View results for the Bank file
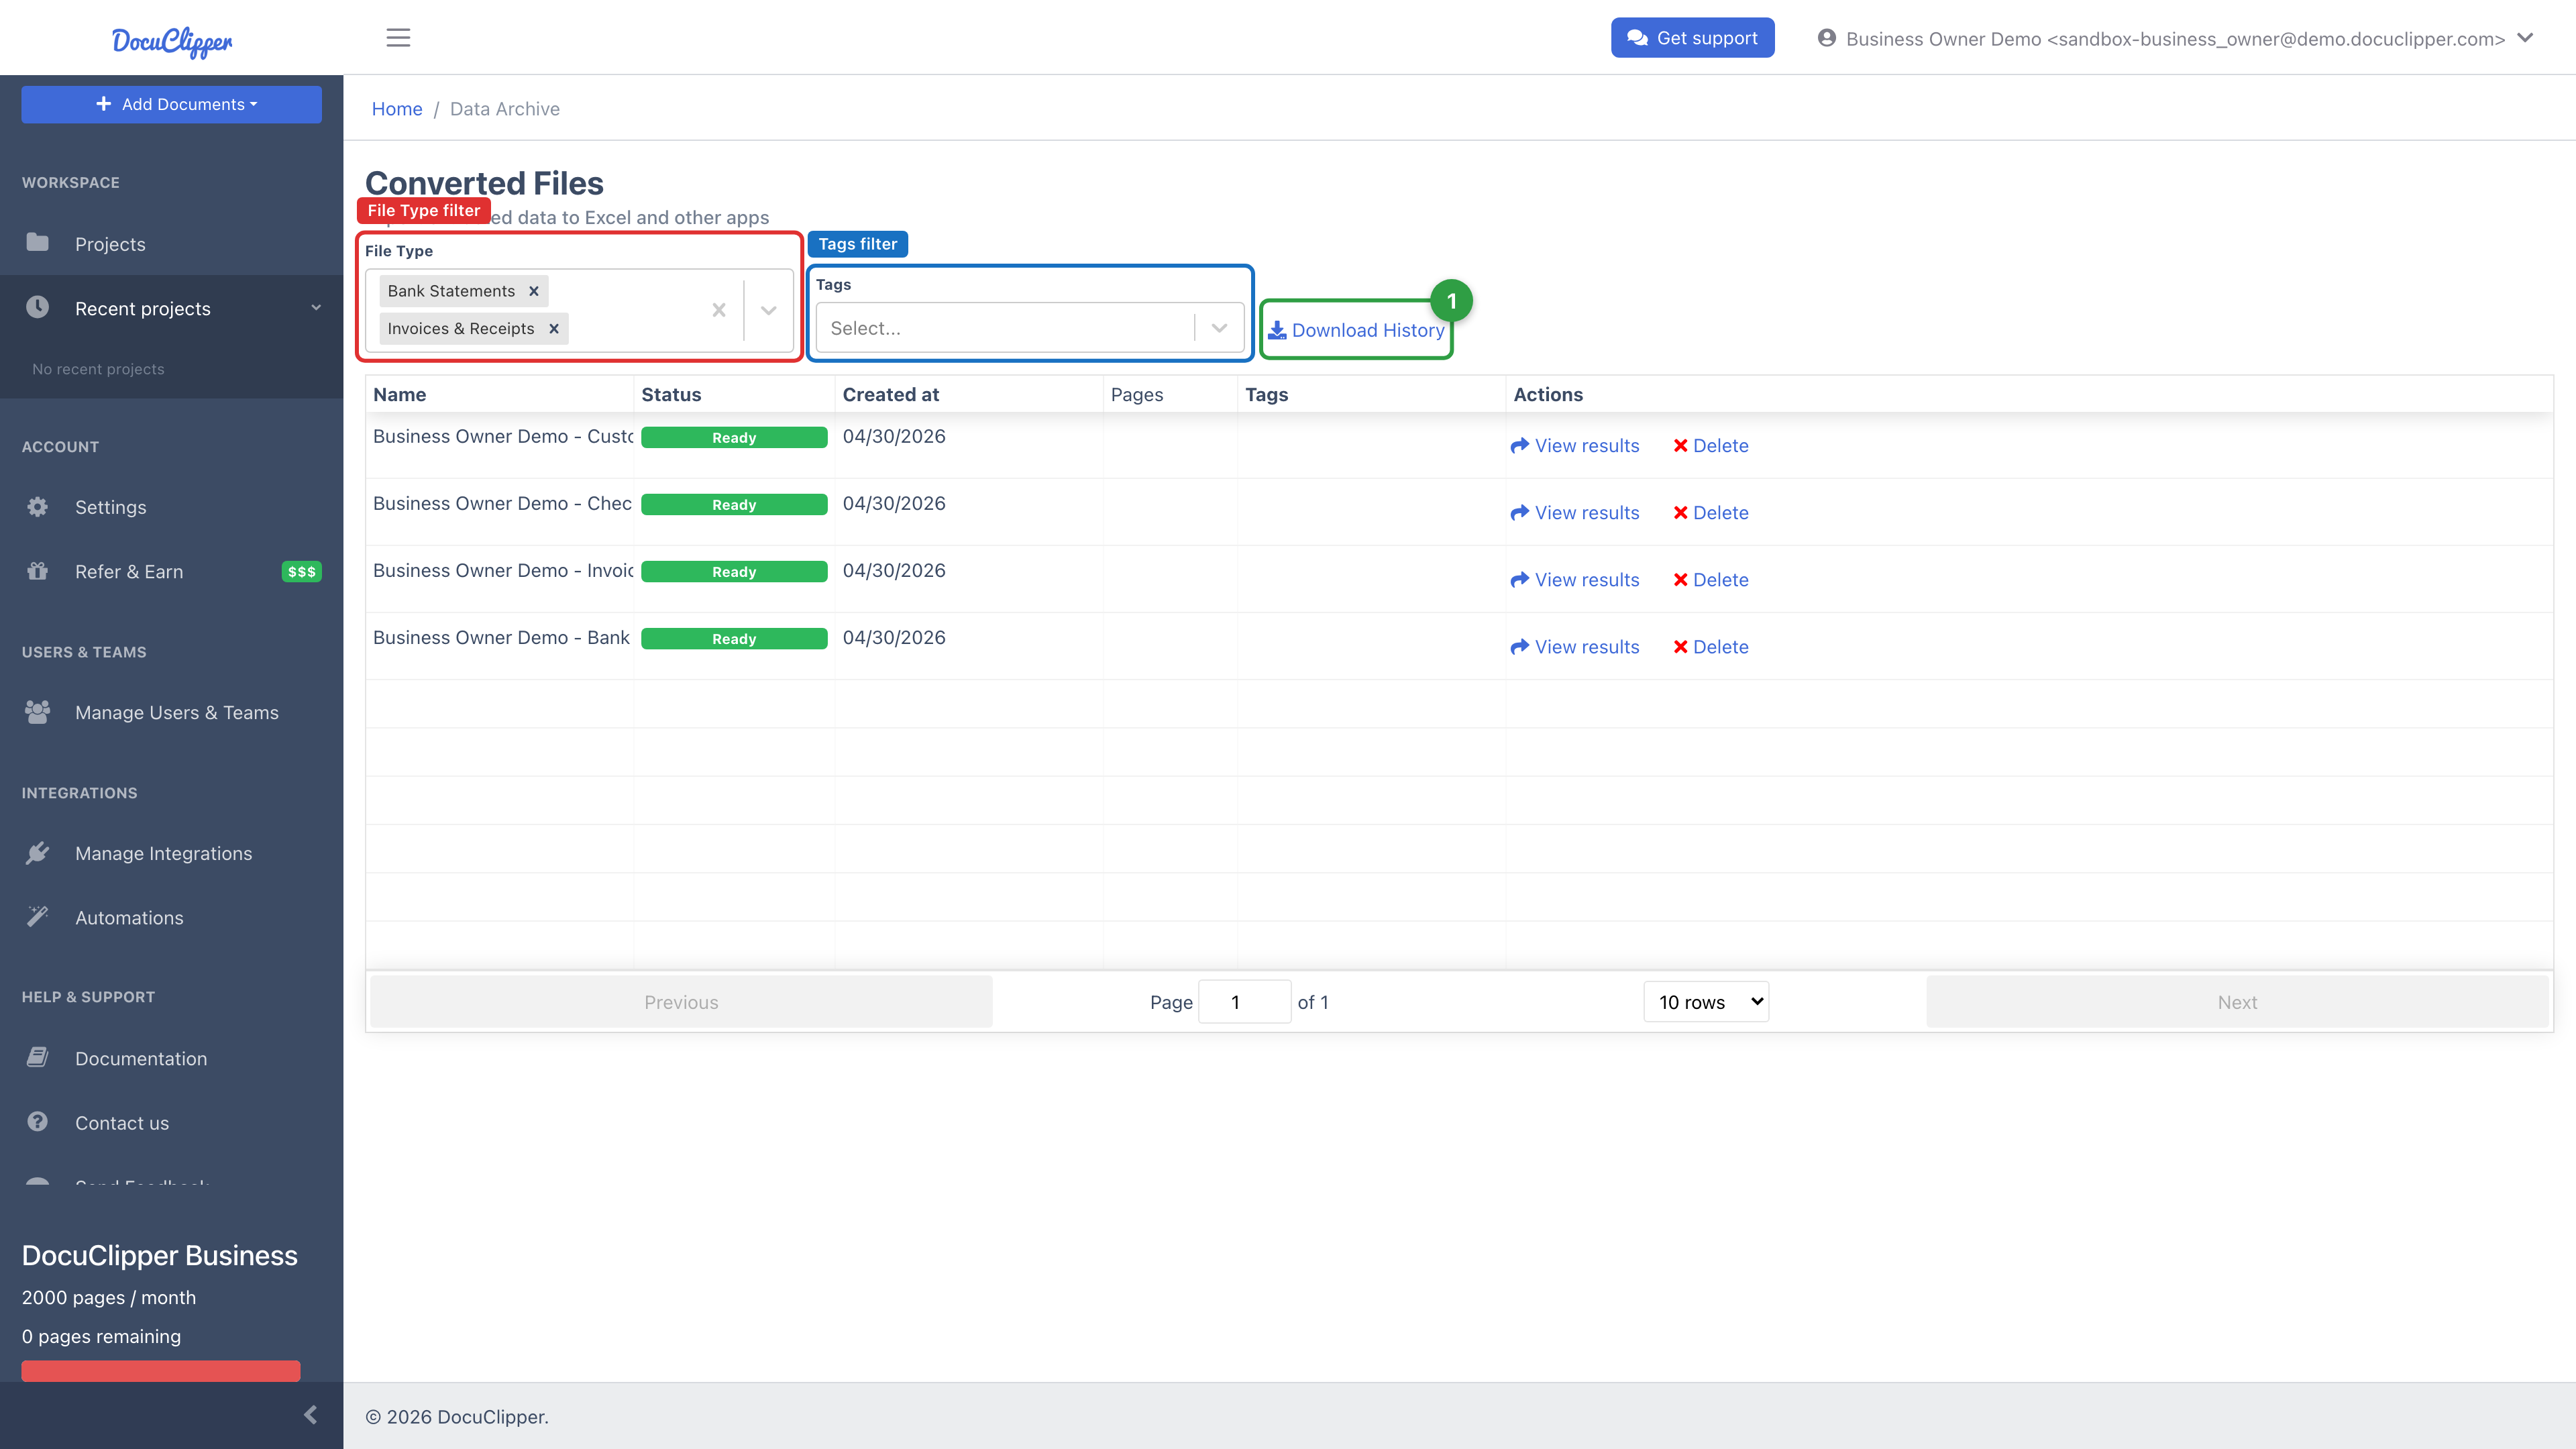2576x1449 pixels. 1575,646
